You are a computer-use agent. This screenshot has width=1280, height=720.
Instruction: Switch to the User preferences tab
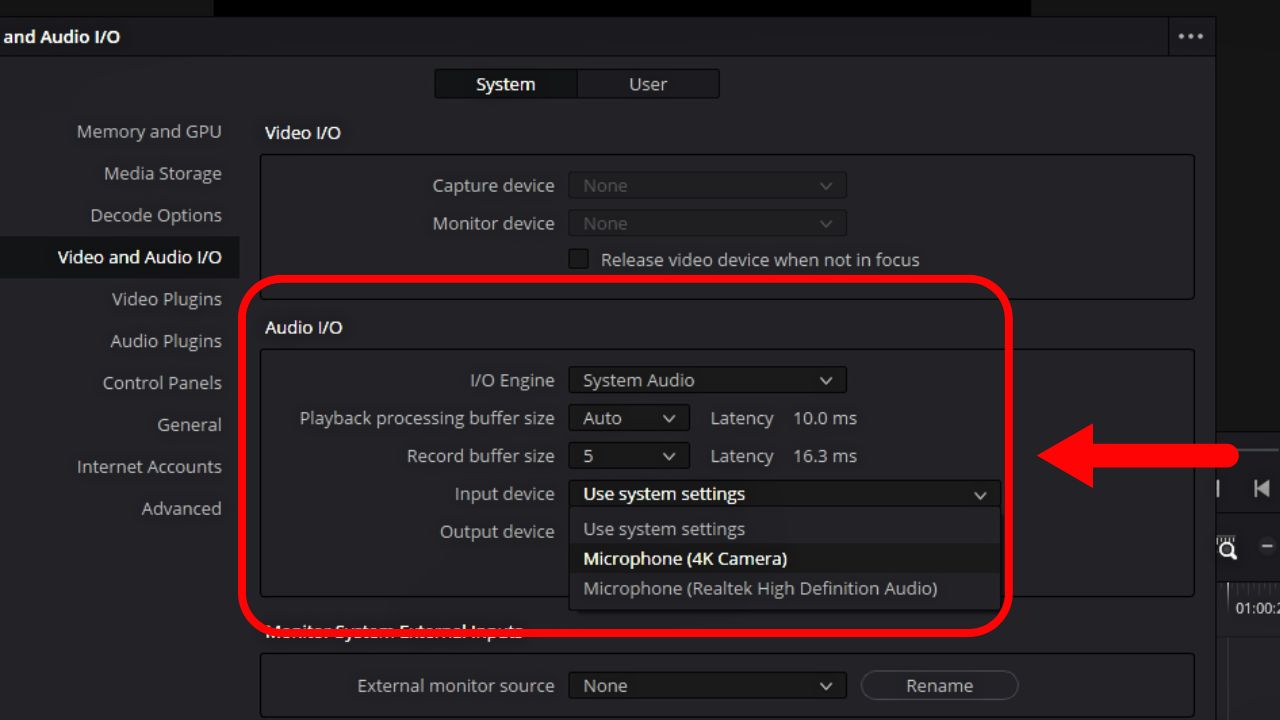(x=648, y=84)
